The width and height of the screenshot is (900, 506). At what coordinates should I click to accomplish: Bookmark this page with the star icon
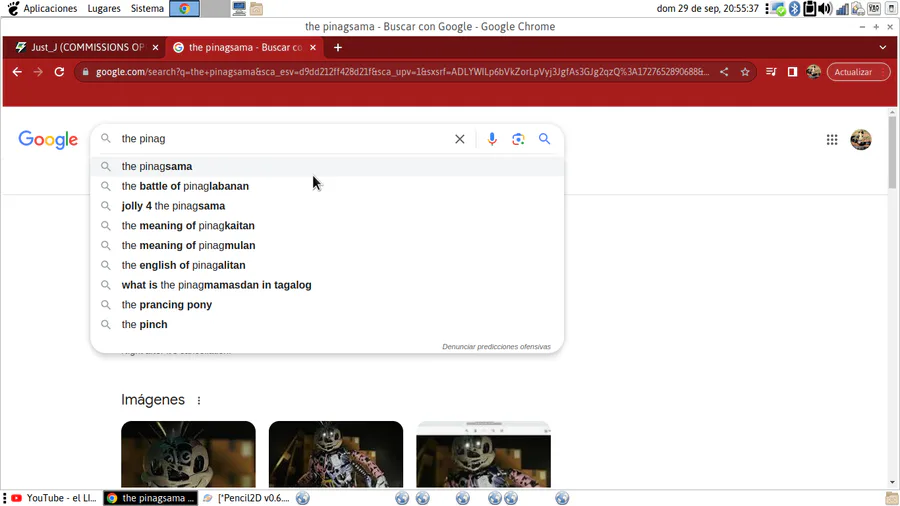(x=745, y=72)
